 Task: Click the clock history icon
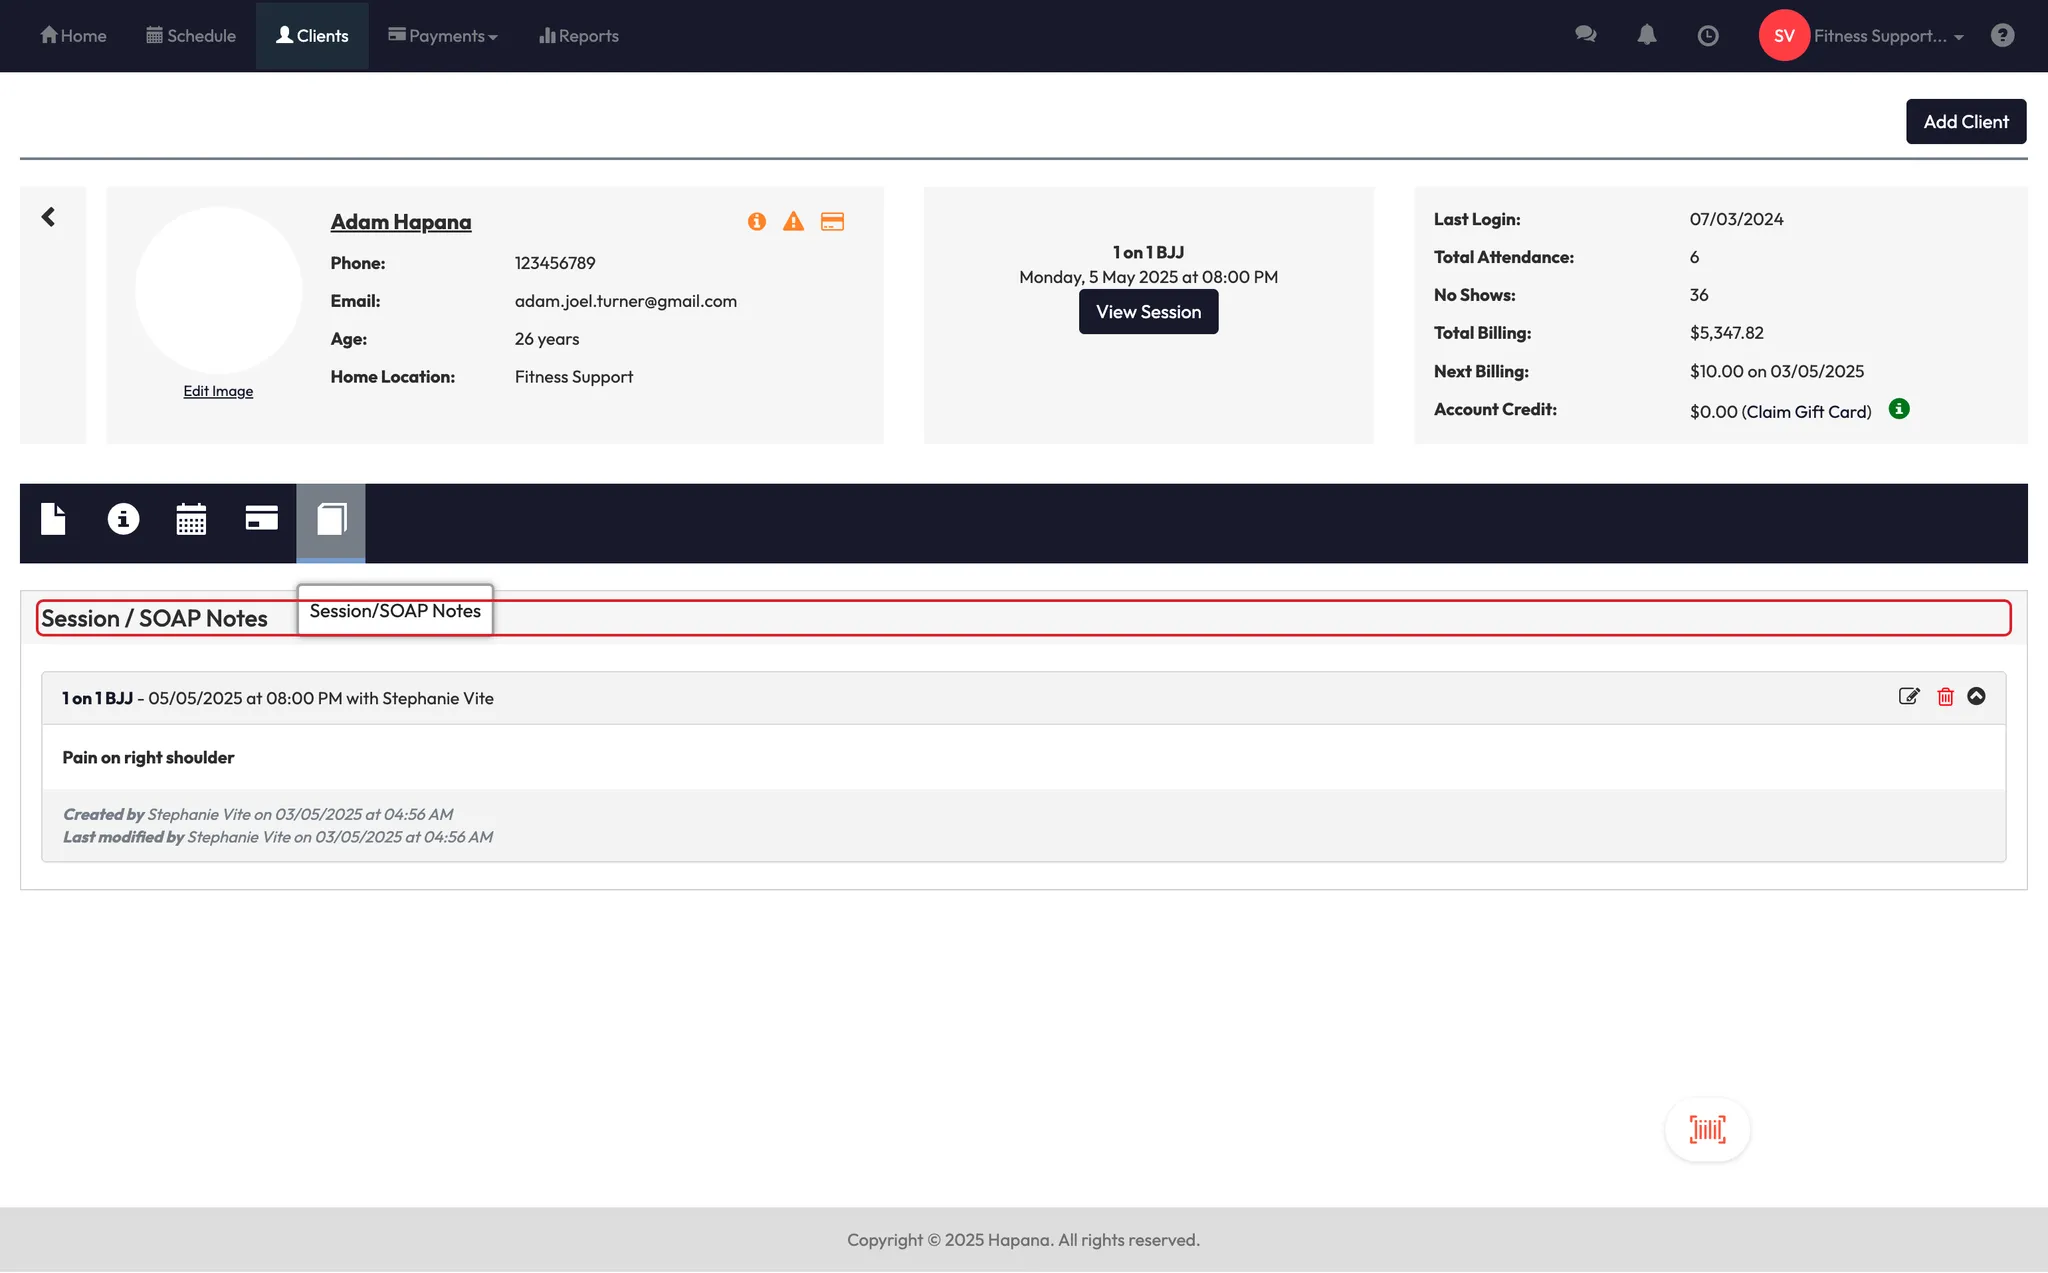coord(1708,35)
